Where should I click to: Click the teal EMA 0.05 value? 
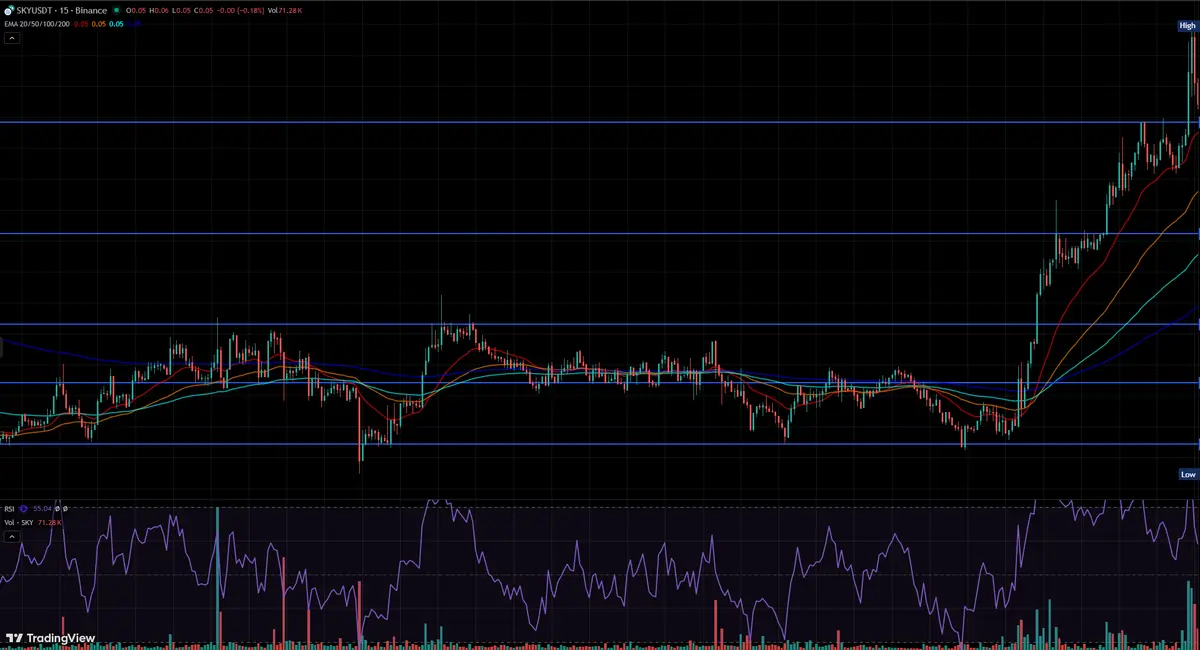click(x=116, y=24)
